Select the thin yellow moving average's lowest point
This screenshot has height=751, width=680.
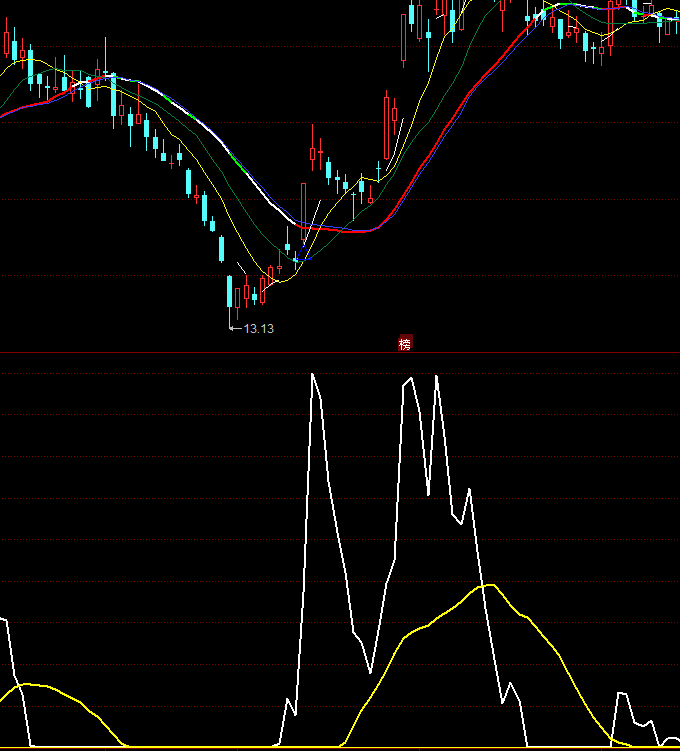280,281
